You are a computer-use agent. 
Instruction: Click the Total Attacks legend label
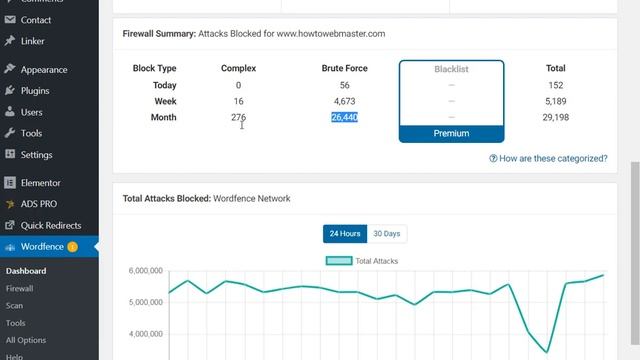(376, 261)
